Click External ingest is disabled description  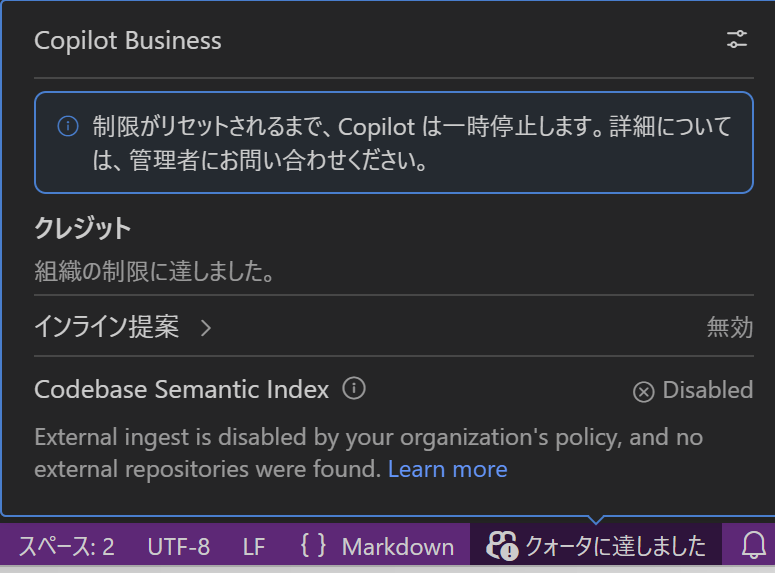tap(369, 453)
